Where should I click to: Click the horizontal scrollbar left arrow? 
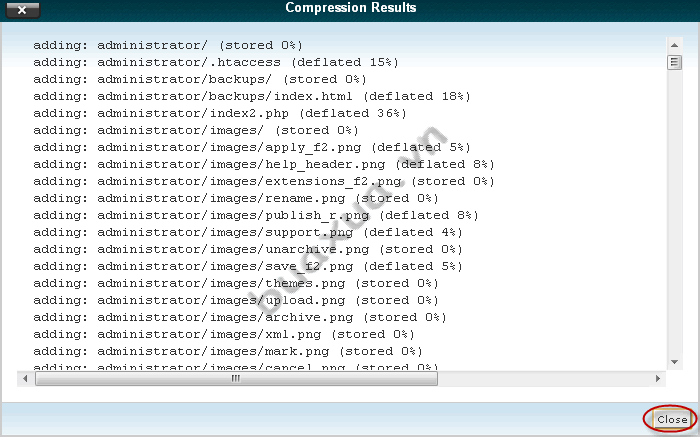[25, 379]
